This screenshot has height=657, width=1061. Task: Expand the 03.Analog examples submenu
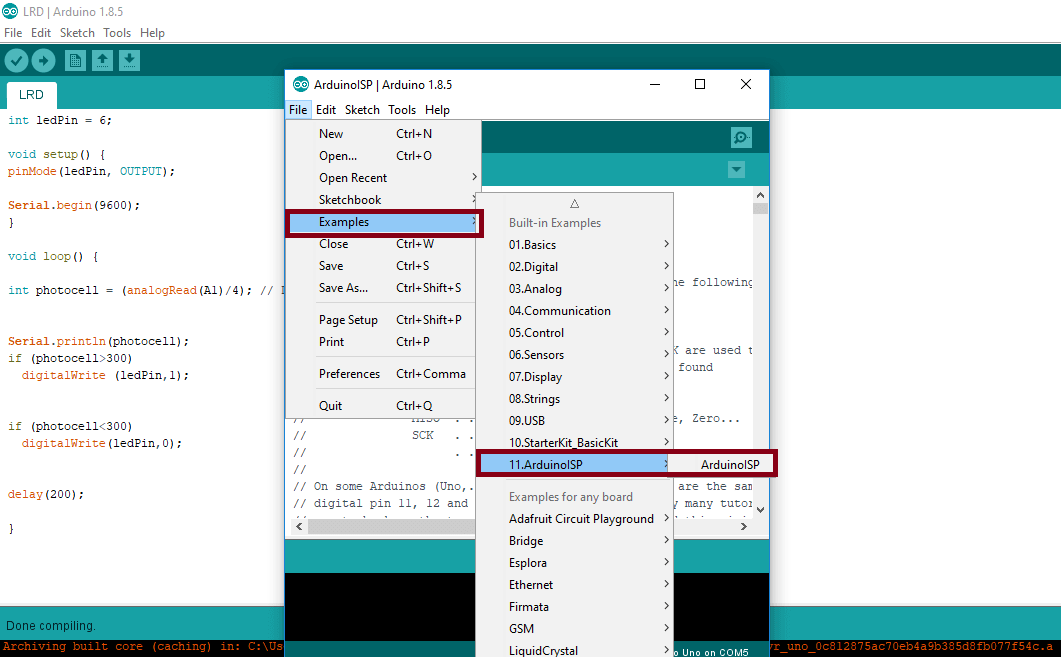pos(574,289)
